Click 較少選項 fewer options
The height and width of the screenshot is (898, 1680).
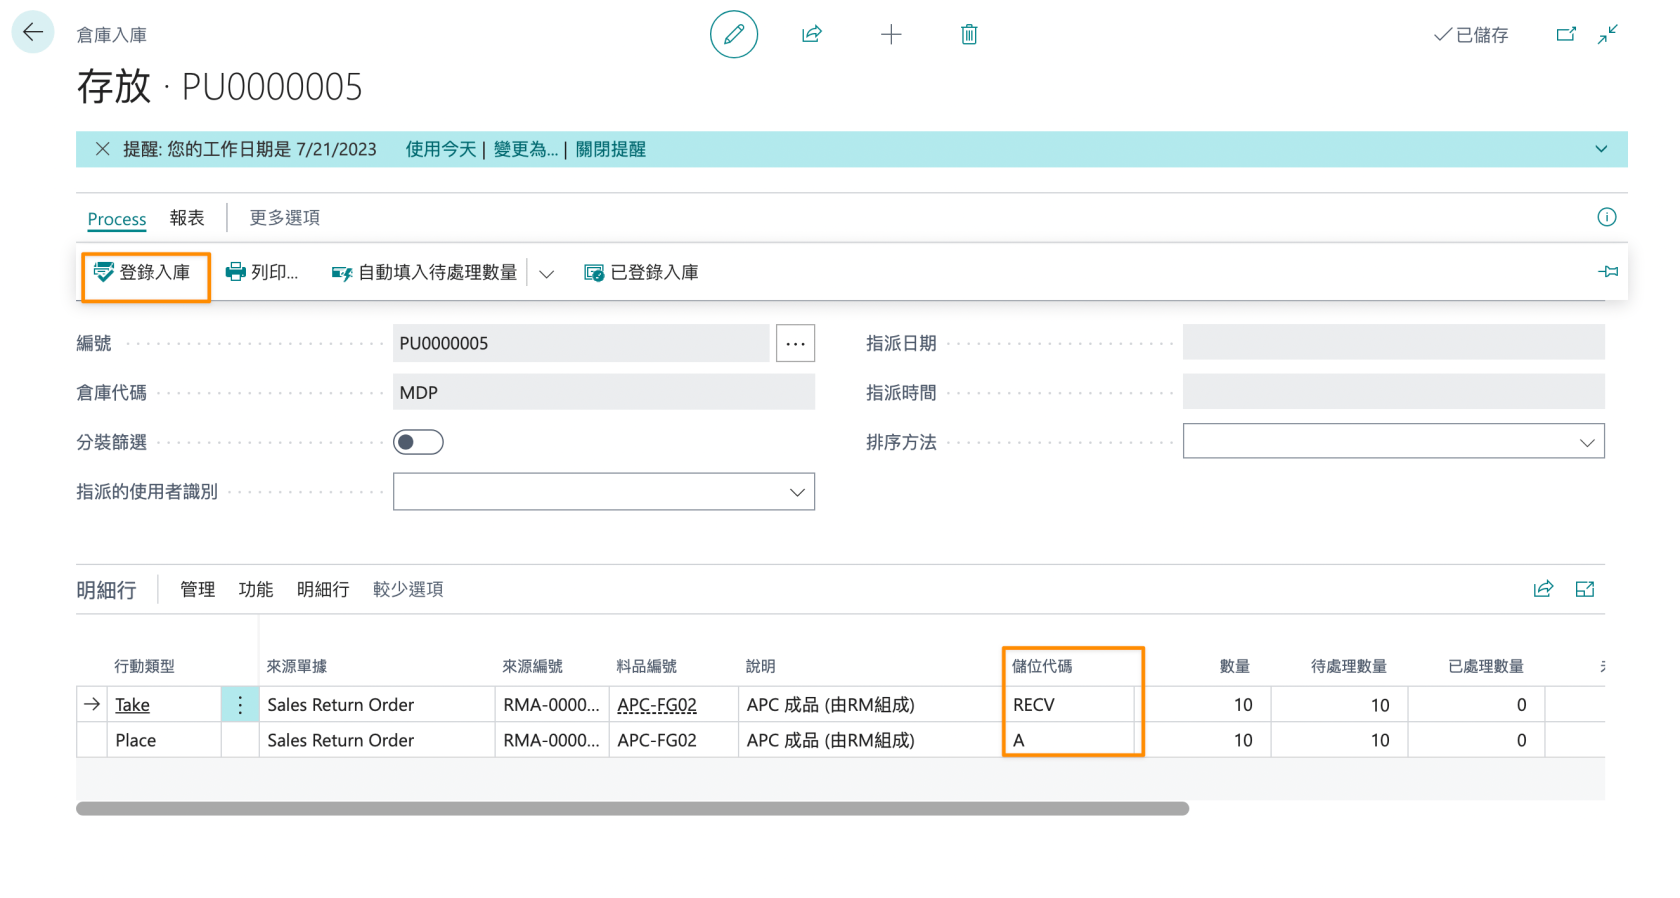tap(408, 589)
